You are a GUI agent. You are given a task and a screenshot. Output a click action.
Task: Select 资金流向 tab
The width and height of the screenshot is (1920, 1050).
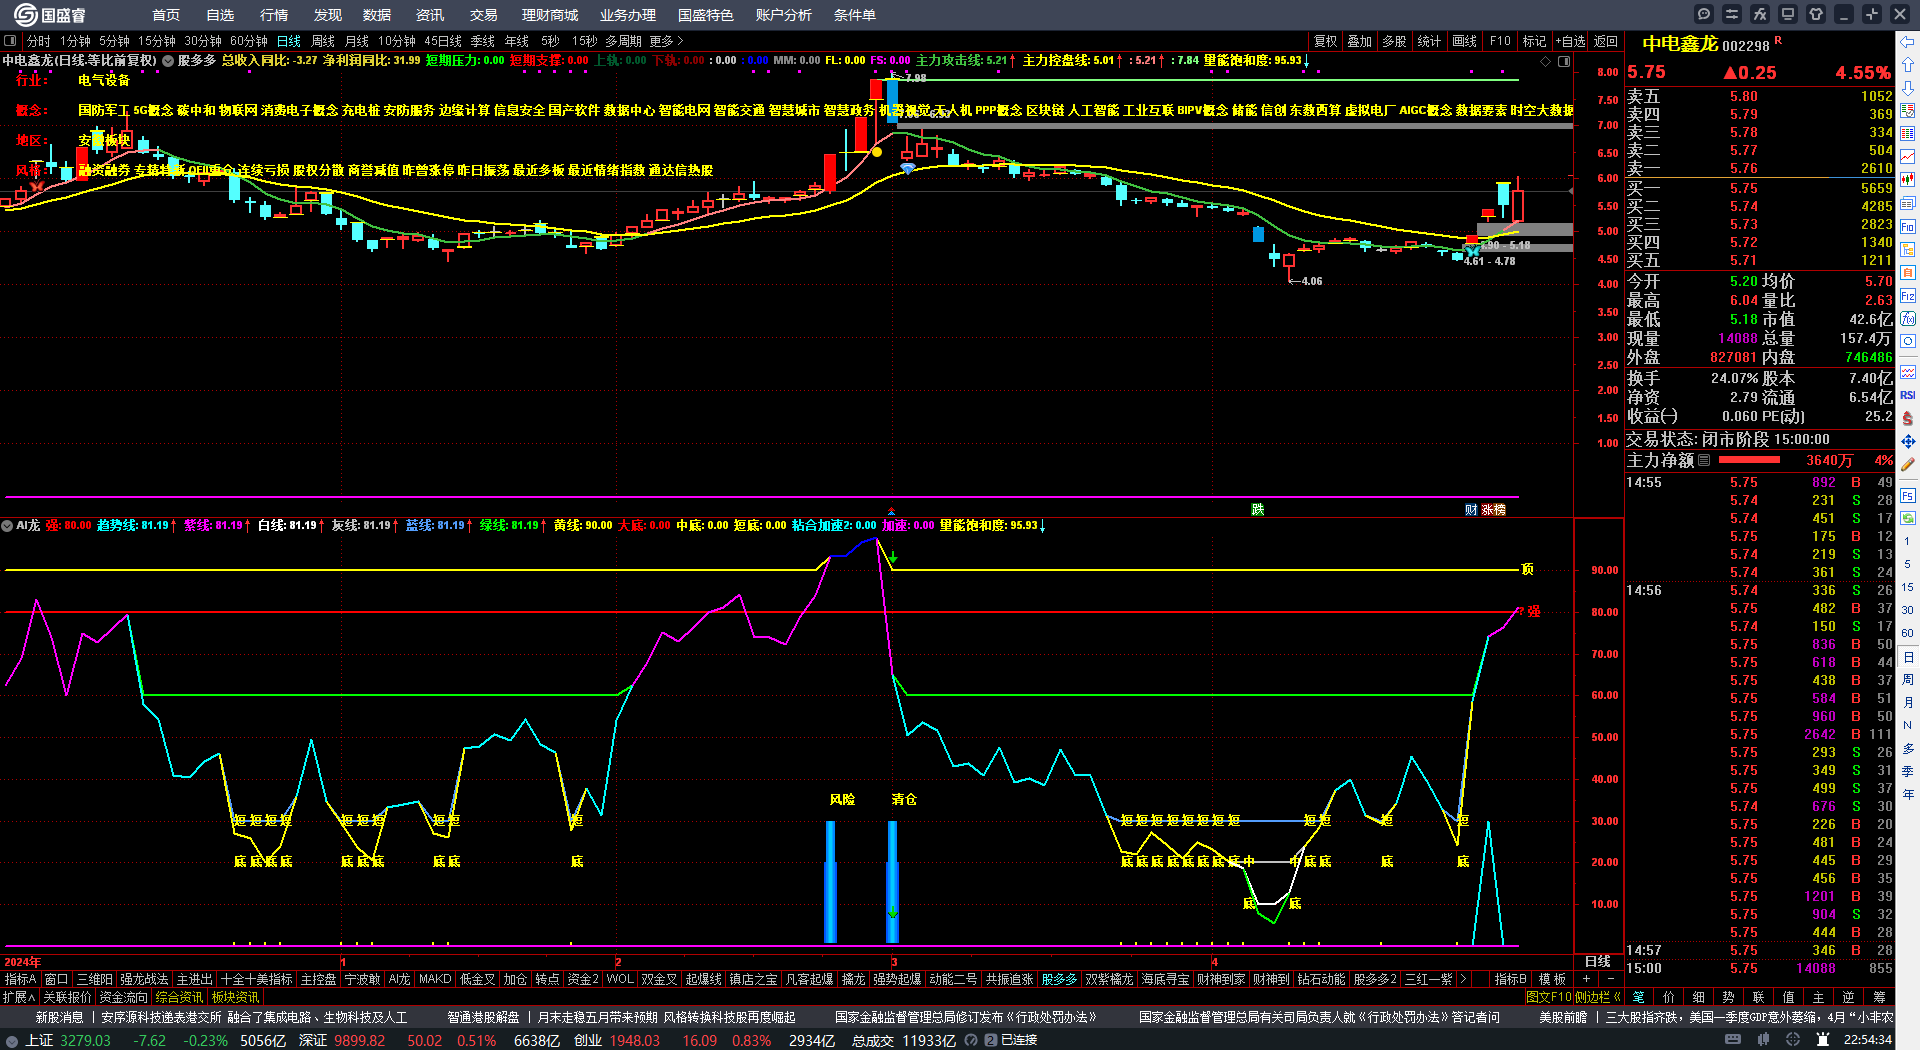click(123, 997)
